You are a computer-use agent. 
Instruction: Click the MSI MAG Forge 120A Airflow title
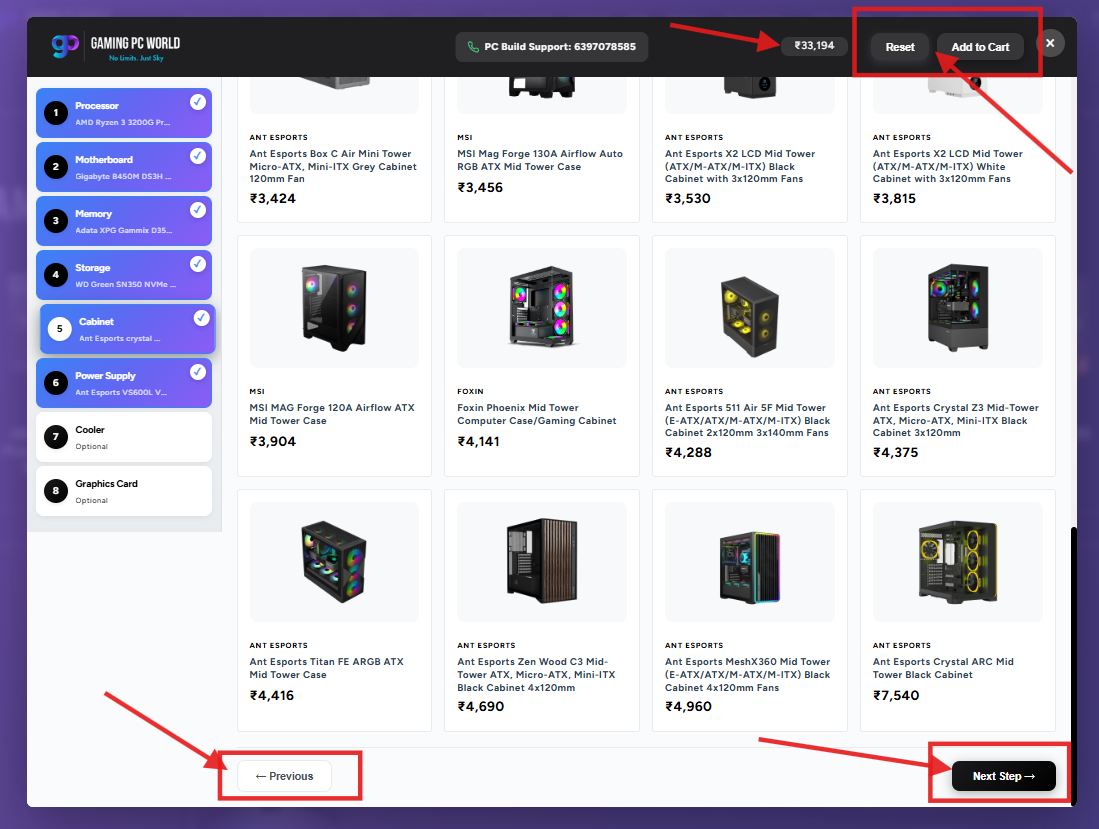(332, 413)
